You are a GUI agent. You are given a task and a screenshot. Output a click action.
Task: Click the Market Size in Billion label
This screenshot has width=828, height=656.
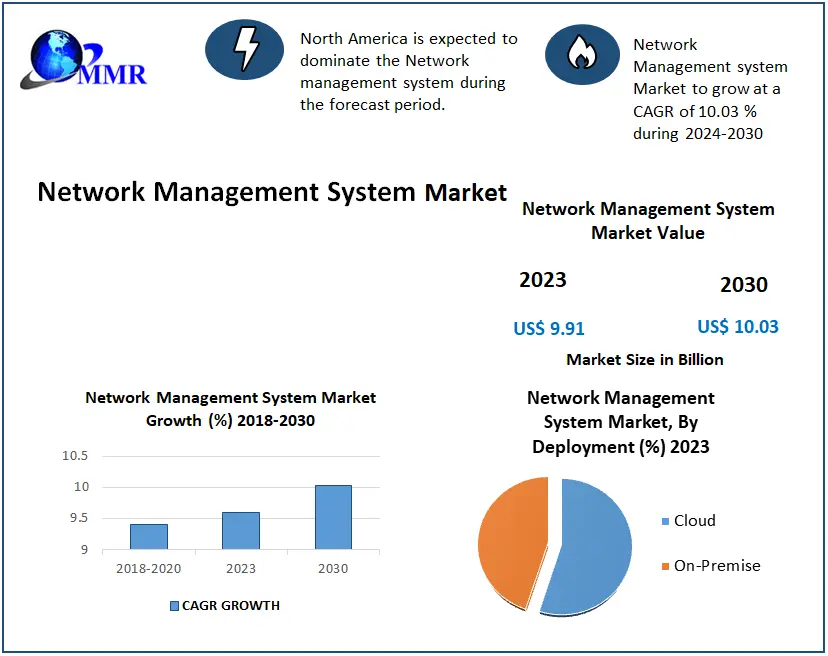[x=644, y=359]
